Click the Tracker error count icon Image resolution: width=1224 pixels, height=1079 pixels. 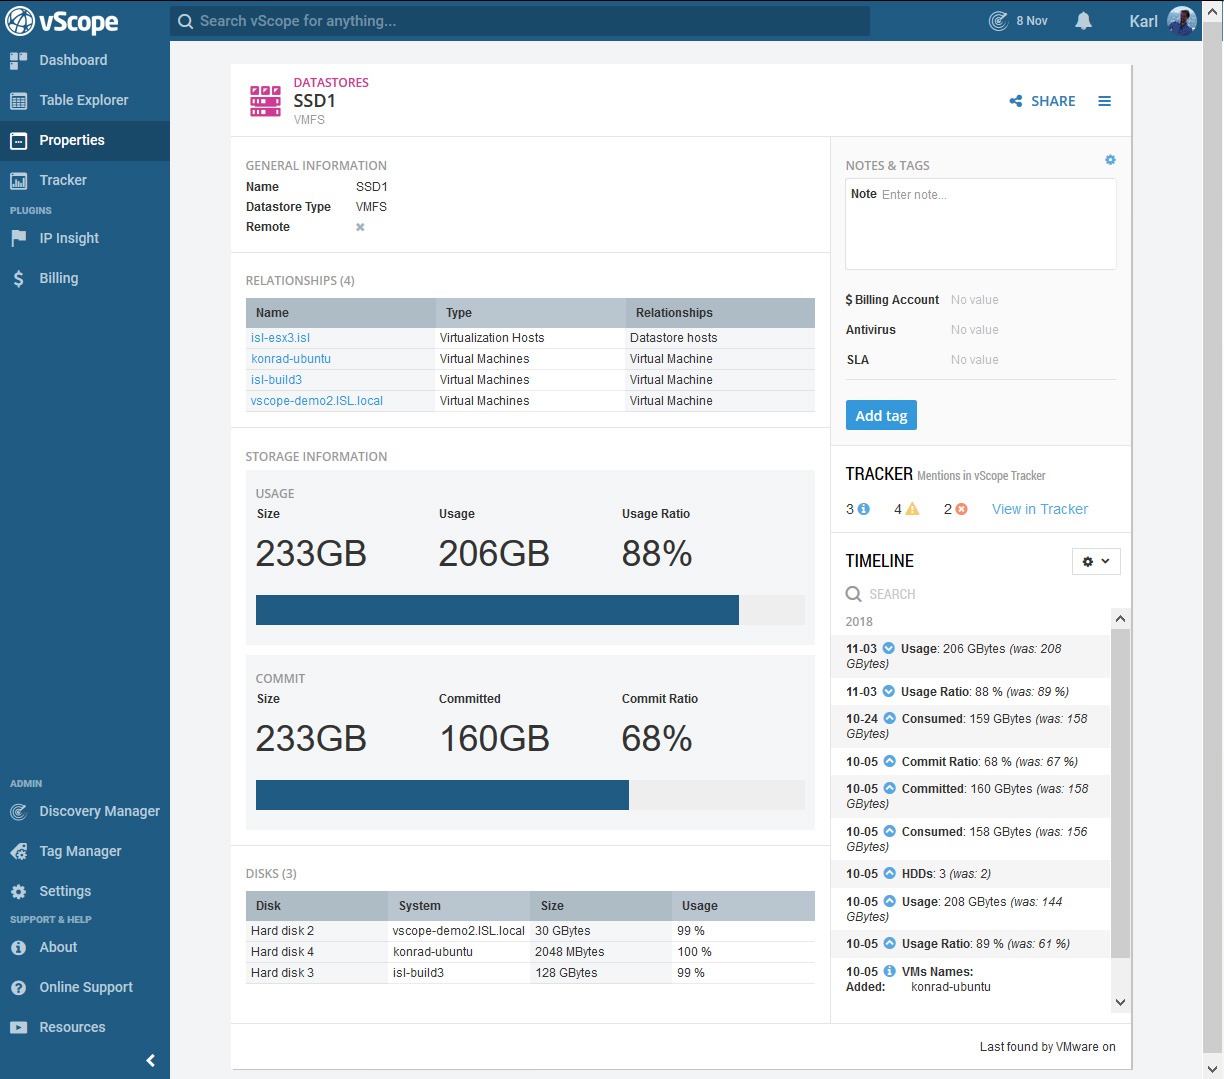point(962,509)
